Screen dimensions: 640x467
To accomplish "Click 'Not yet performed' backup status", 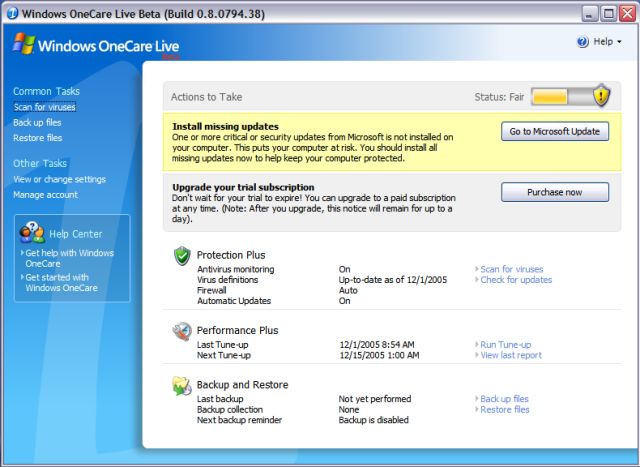I will click(375, 399).
